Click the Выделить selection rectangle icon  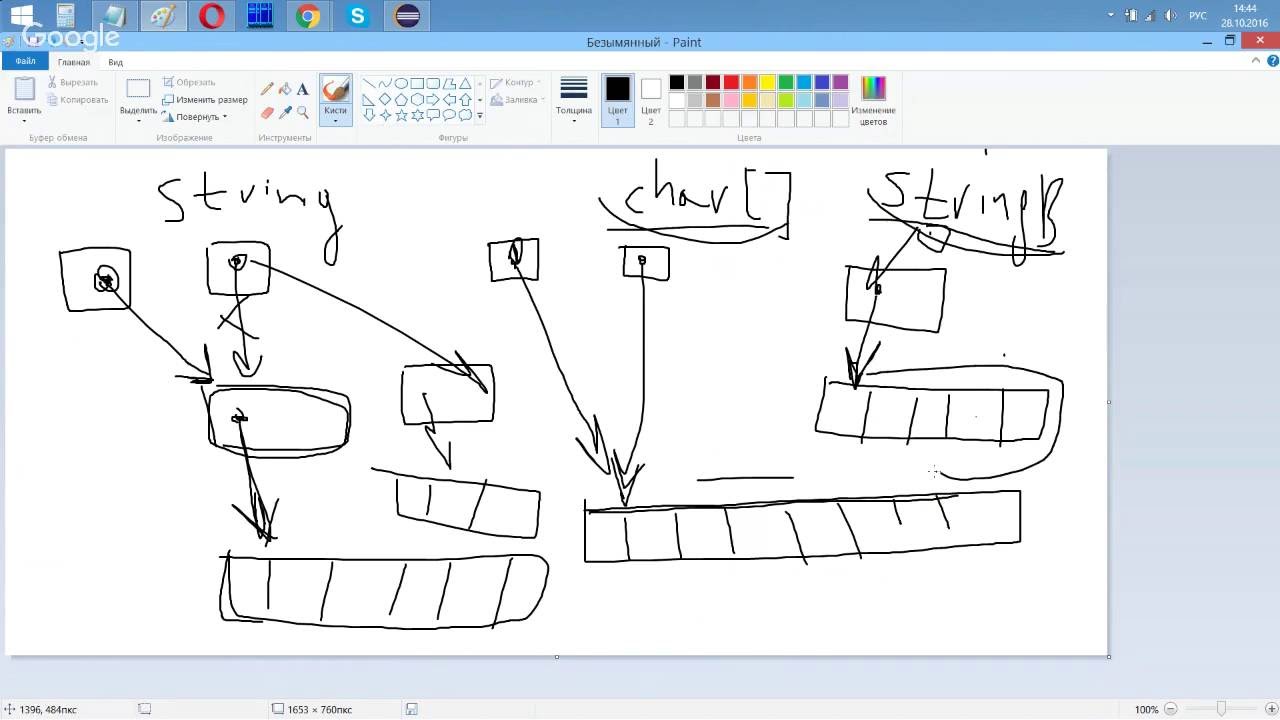(138, 89)
